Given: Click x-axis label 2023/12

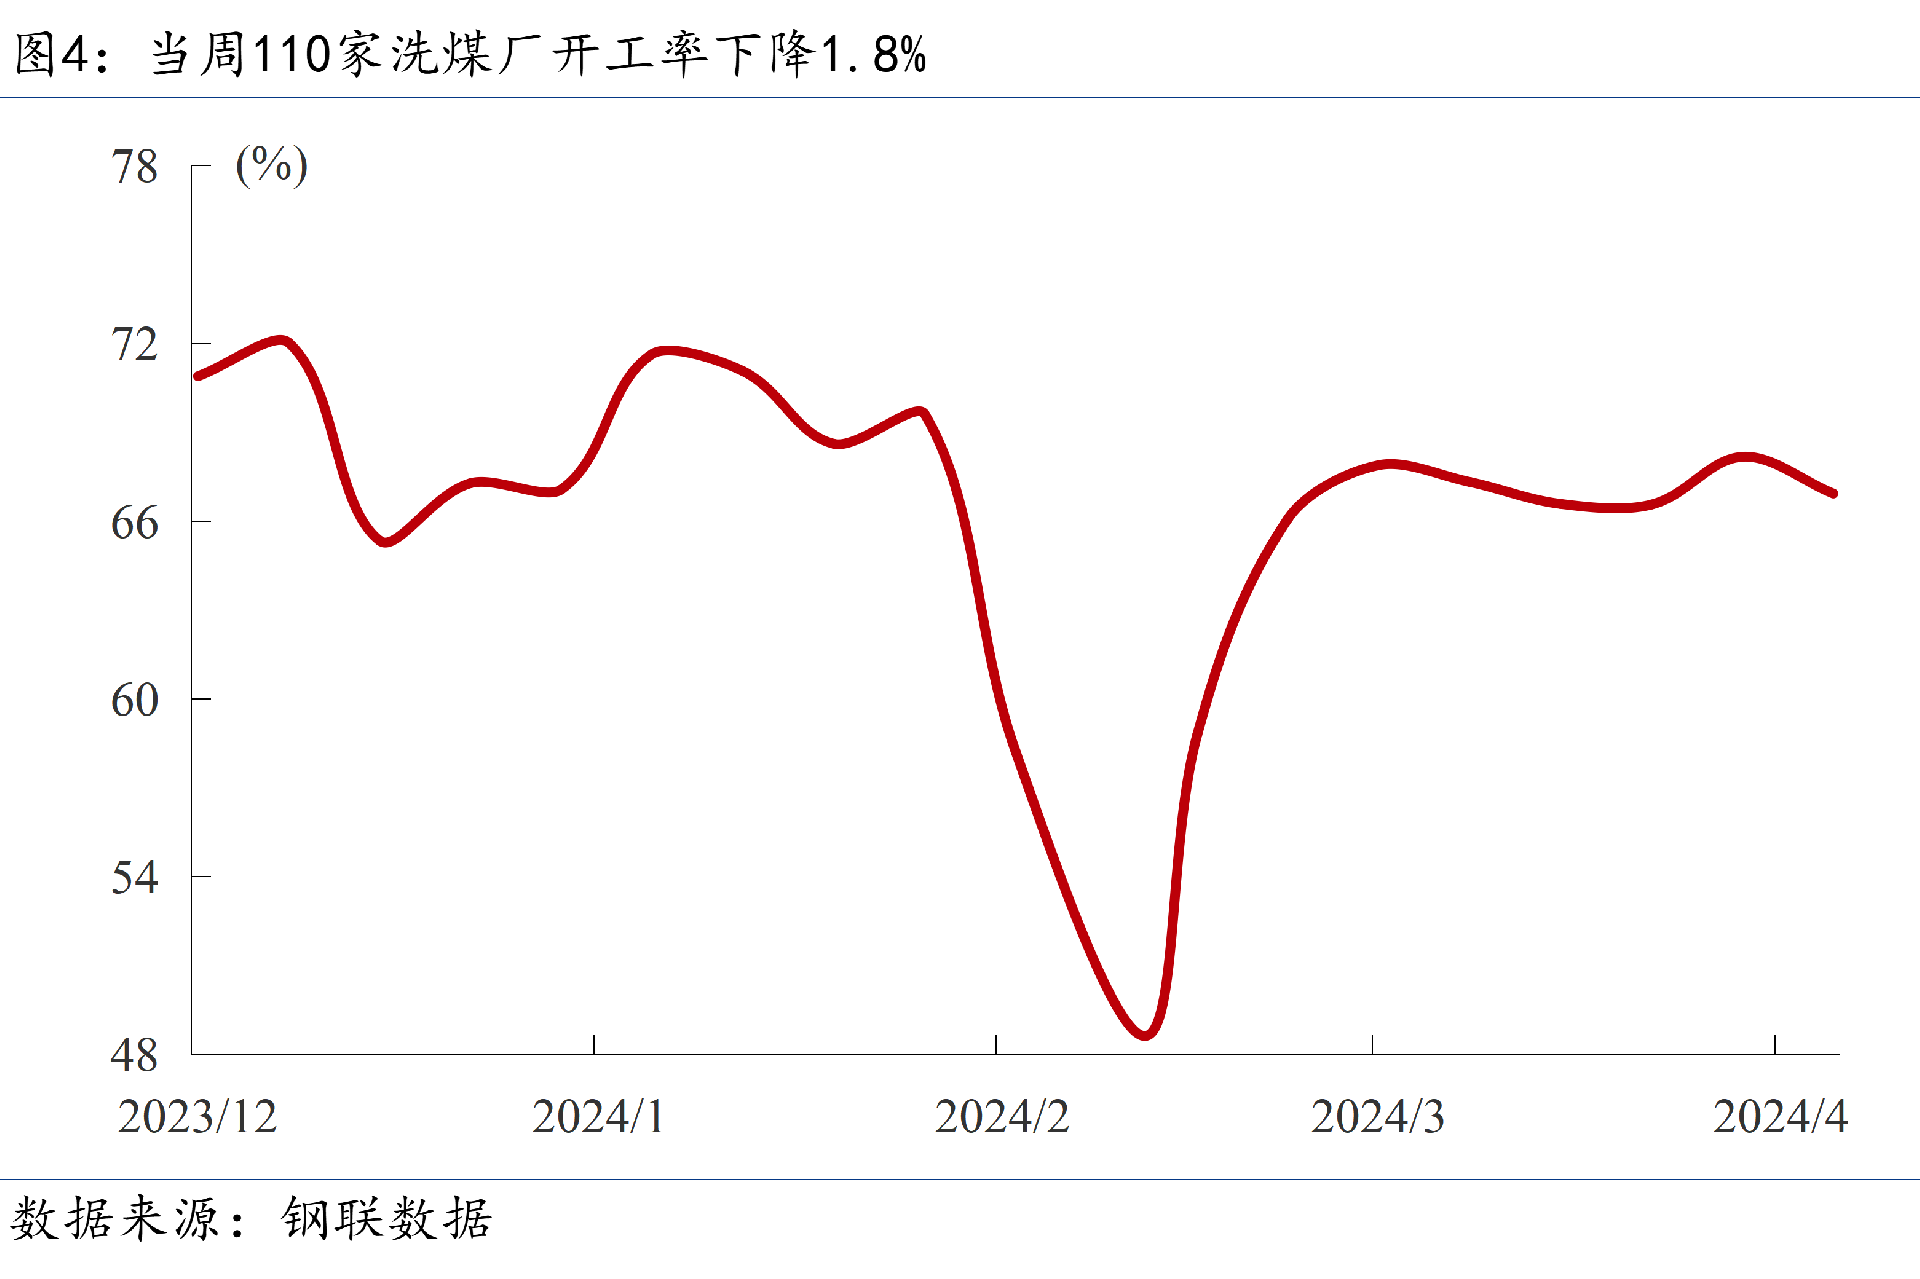Looking at the screenshot, I should pyautogui.click(x=198, y=1117).
